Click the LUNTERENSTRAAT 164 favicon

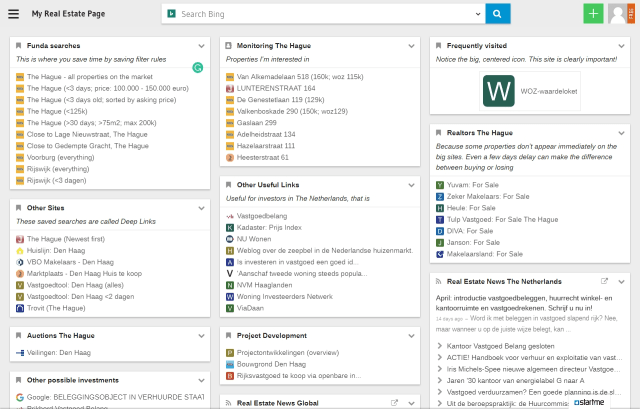coord(230,88)
